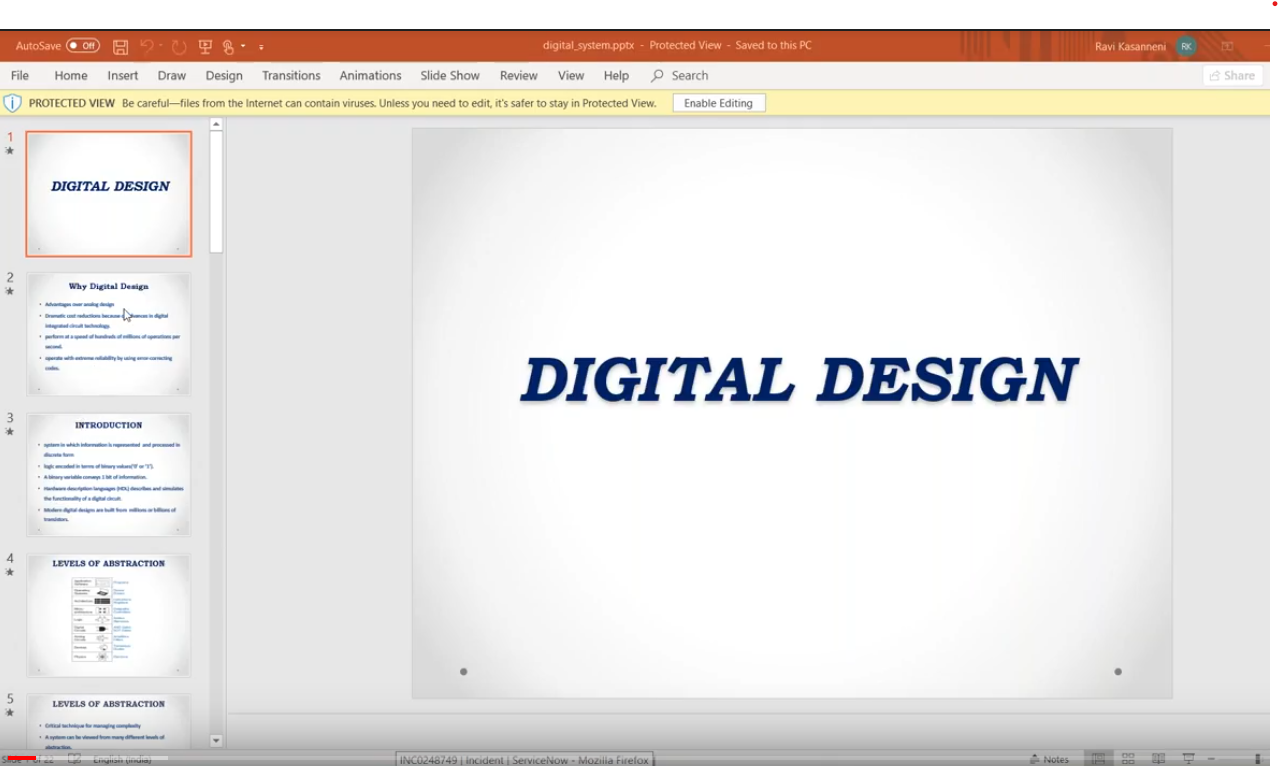Viewport: 1278px width, 766px height.
Task: Click the Touch/Mouse mode icon
Action: tap(229, 47)
